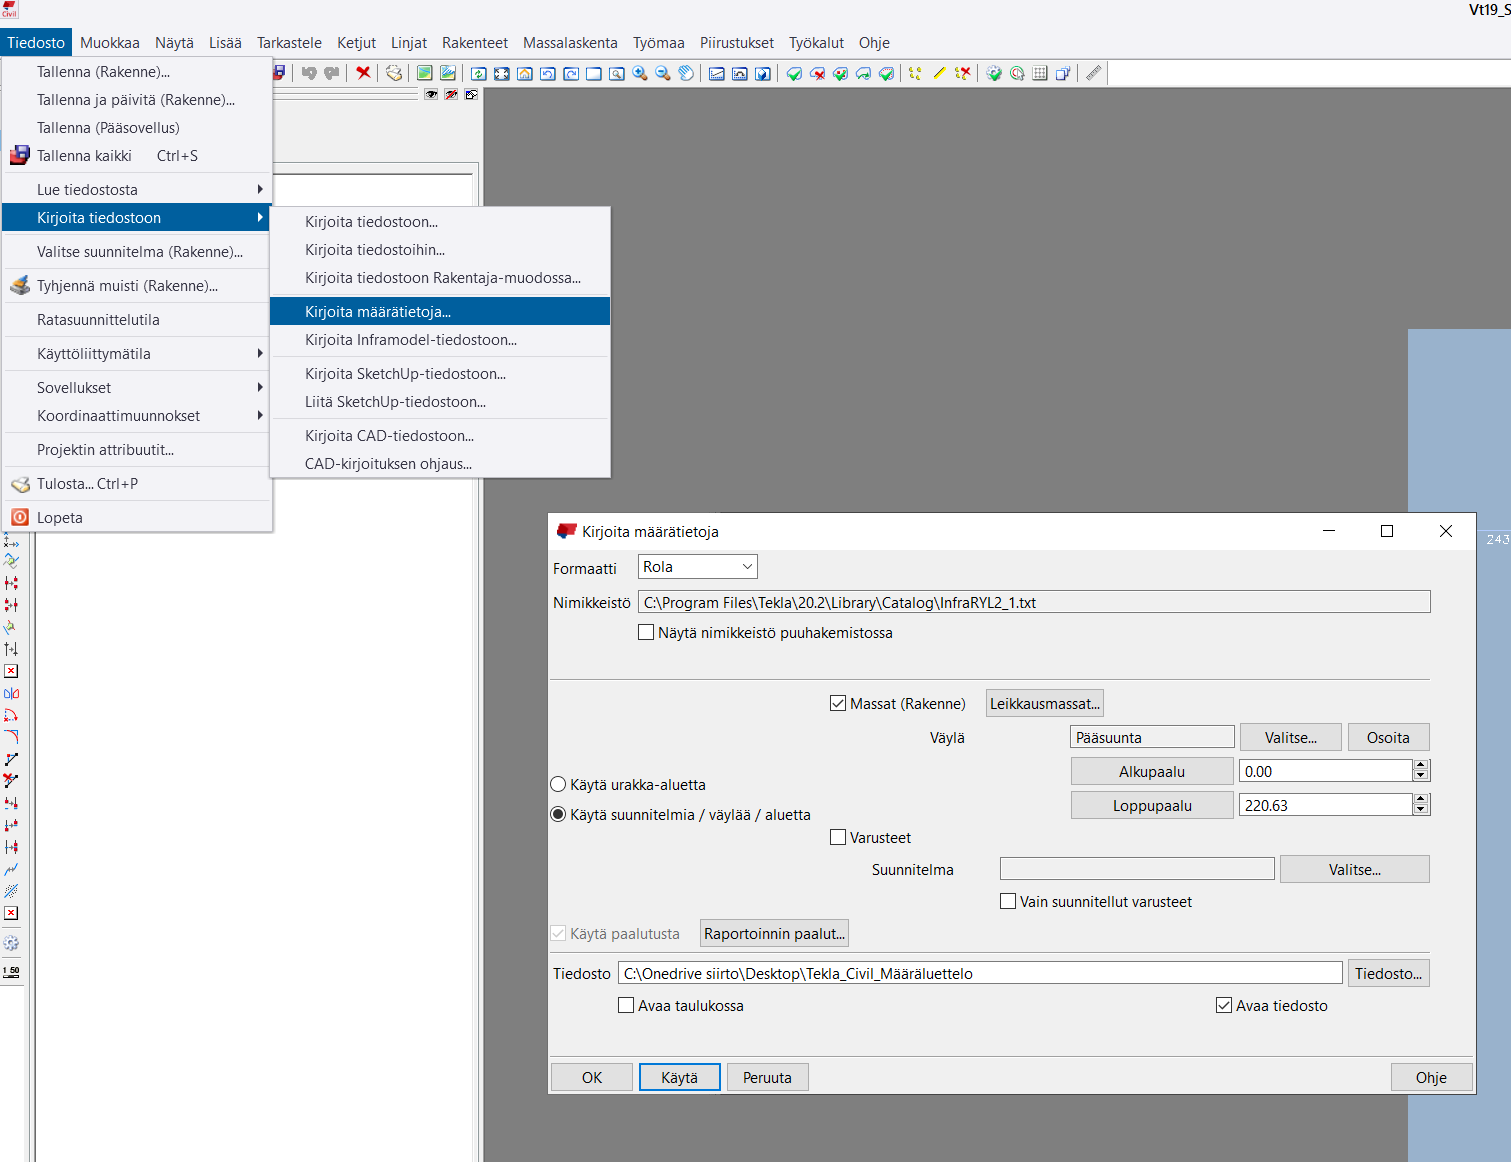Expand Lue tiedostosta submenu
Image resolution: width=1511 pixels, height=1162 pixels.
(138, 189)
